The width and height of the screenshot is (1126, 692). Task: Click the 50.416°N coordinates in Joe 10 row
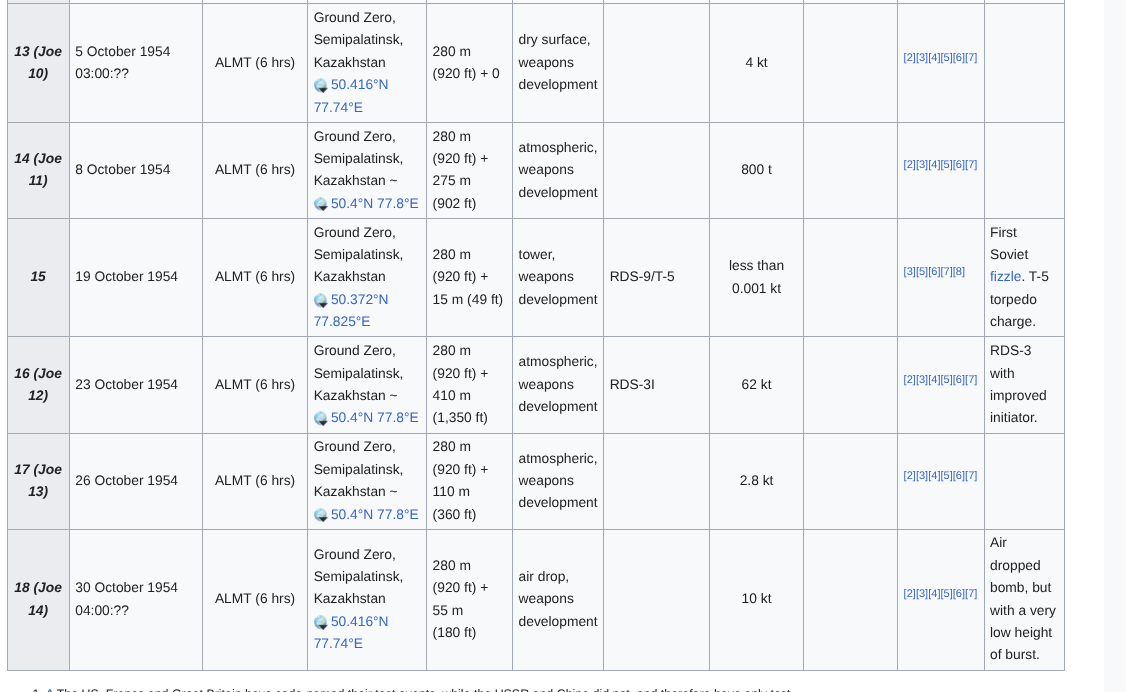coord(359,85)
